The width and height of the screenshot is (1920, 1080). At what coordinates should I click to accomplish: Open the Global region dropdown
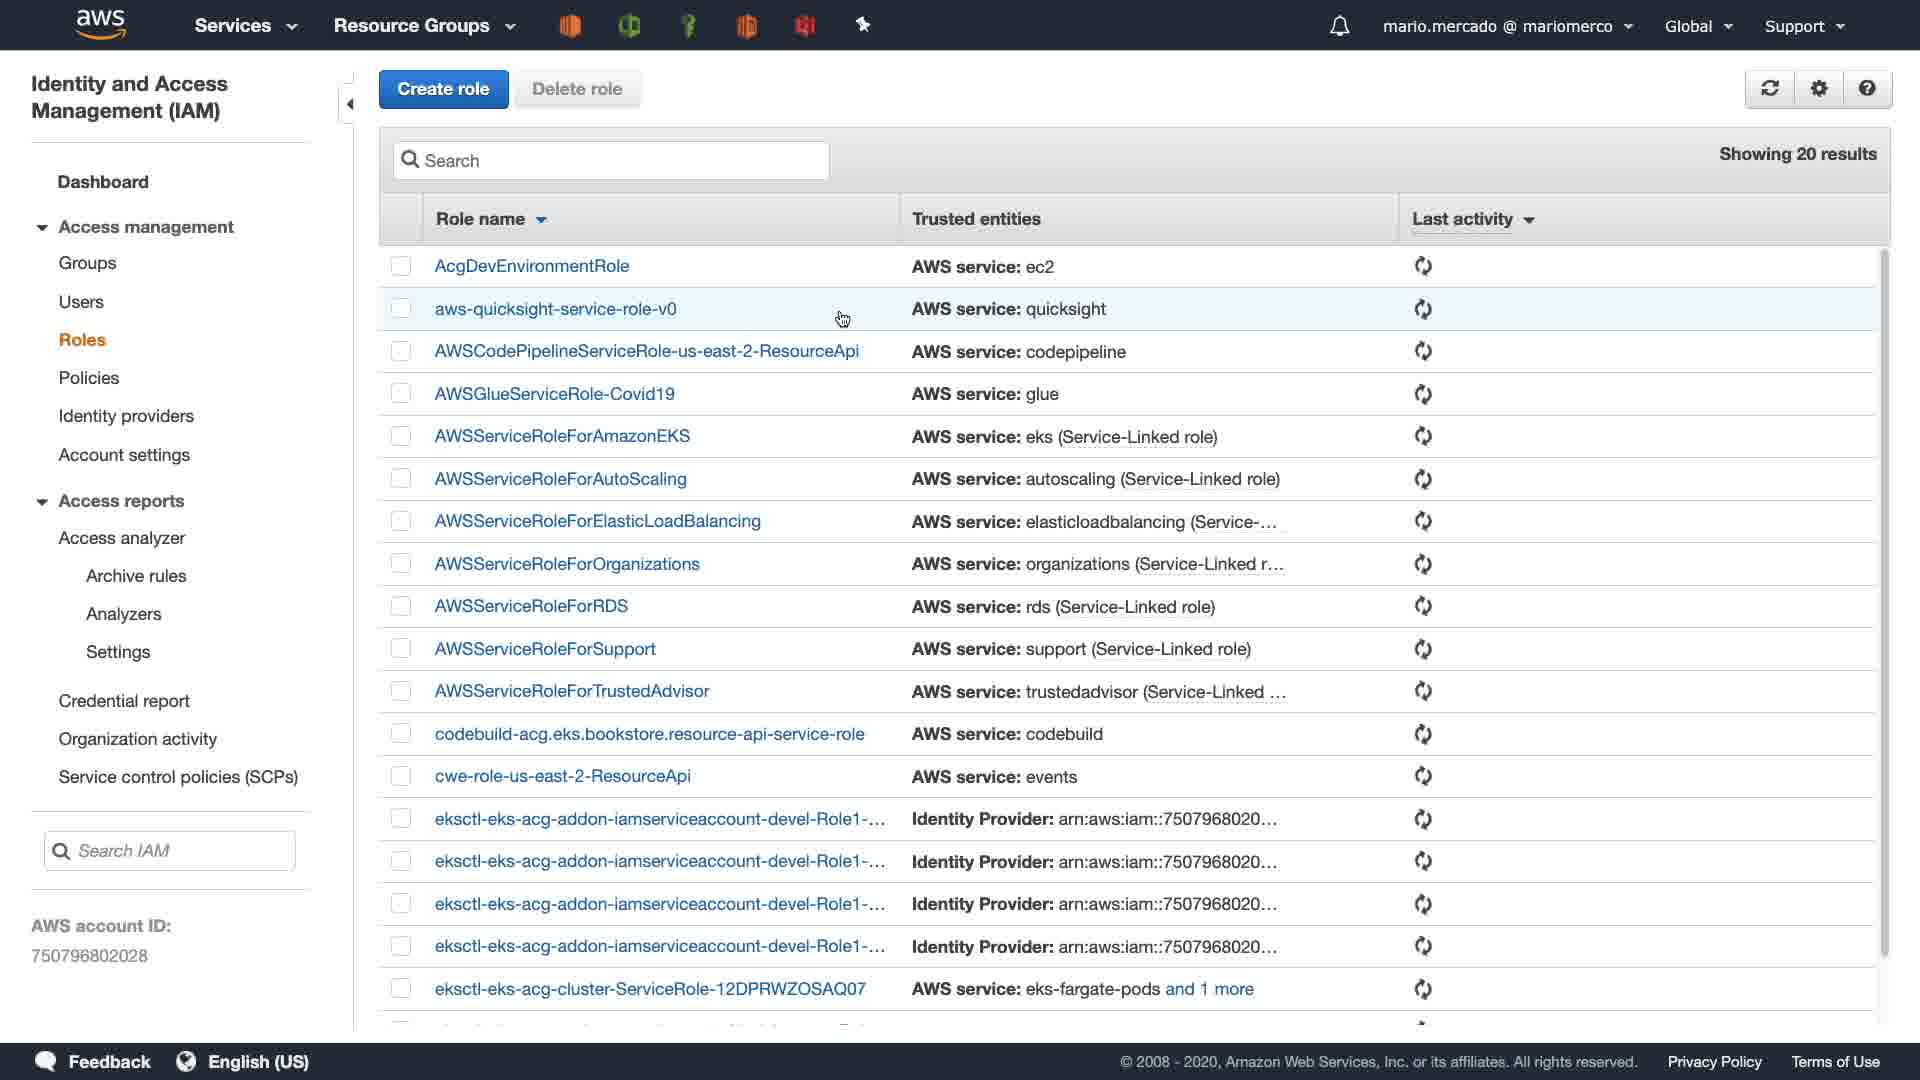(x=1698, y=26)
